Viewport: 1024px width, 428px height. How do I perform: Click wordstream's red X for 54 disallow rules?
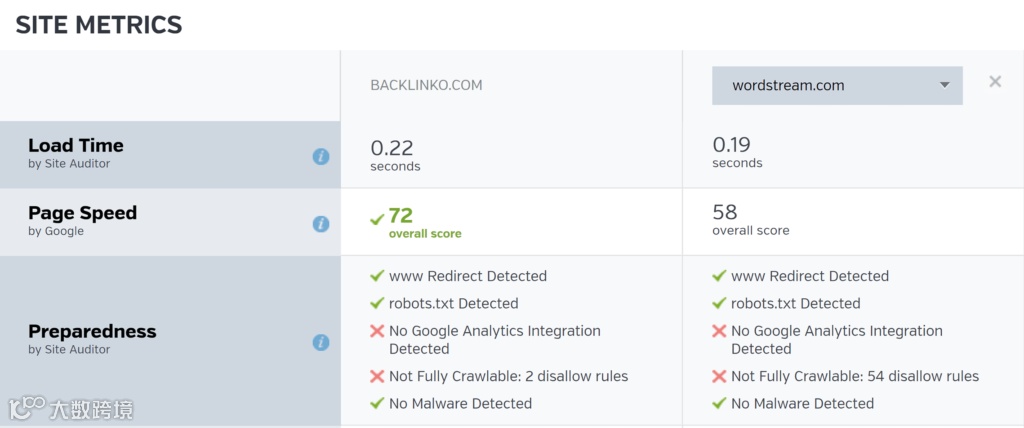pos(719,376)
